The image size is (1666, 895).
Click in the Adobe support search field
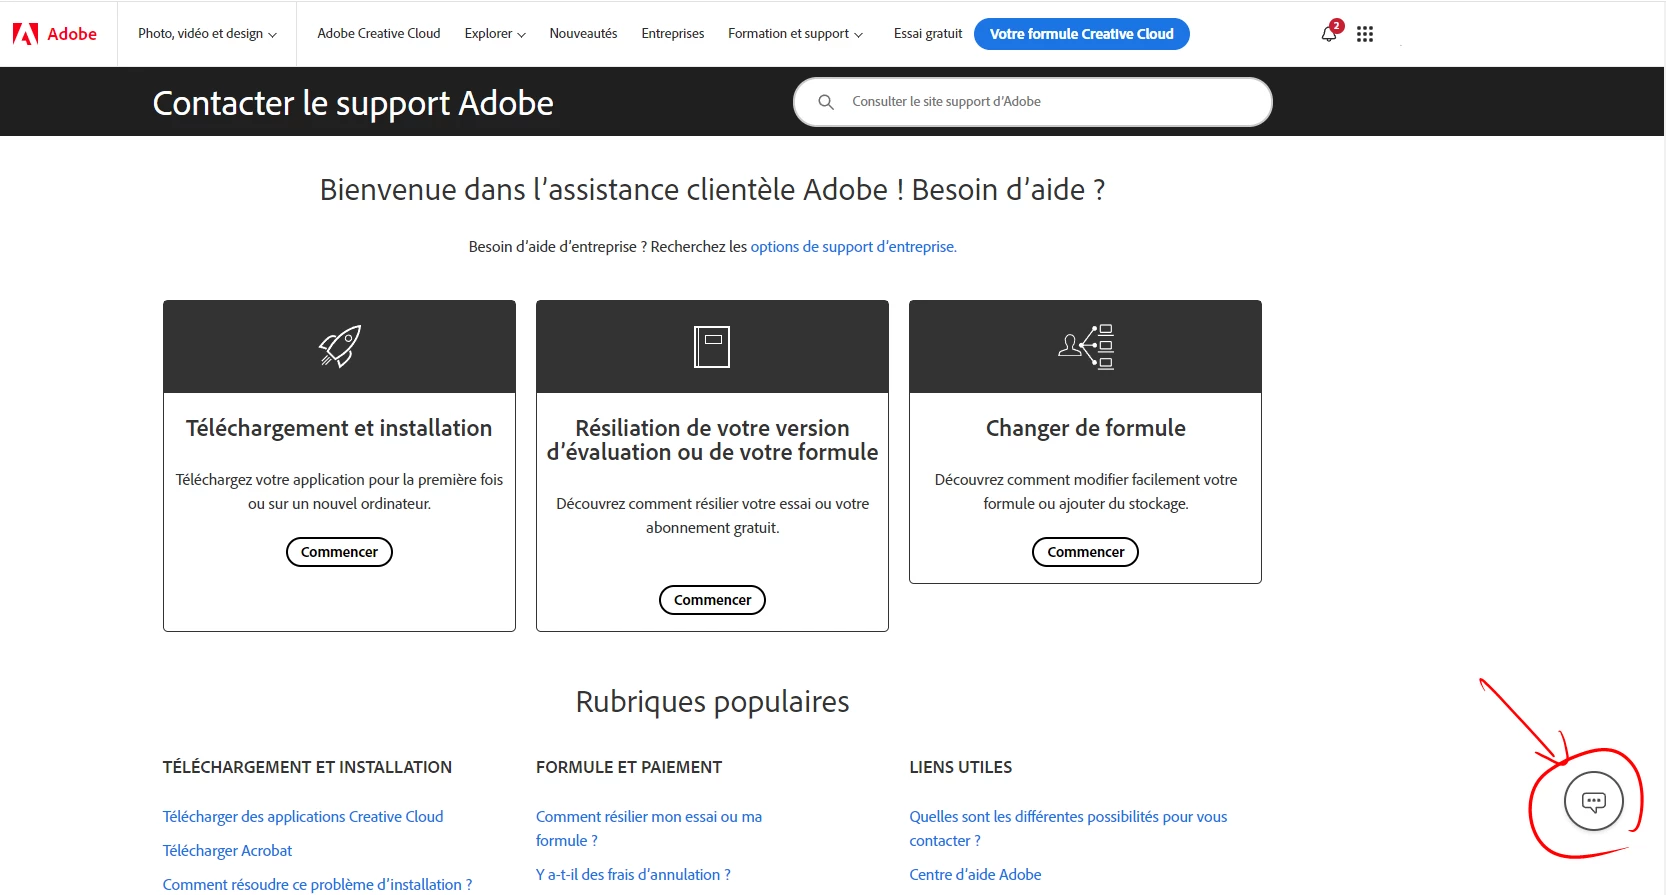(1033, 102)
